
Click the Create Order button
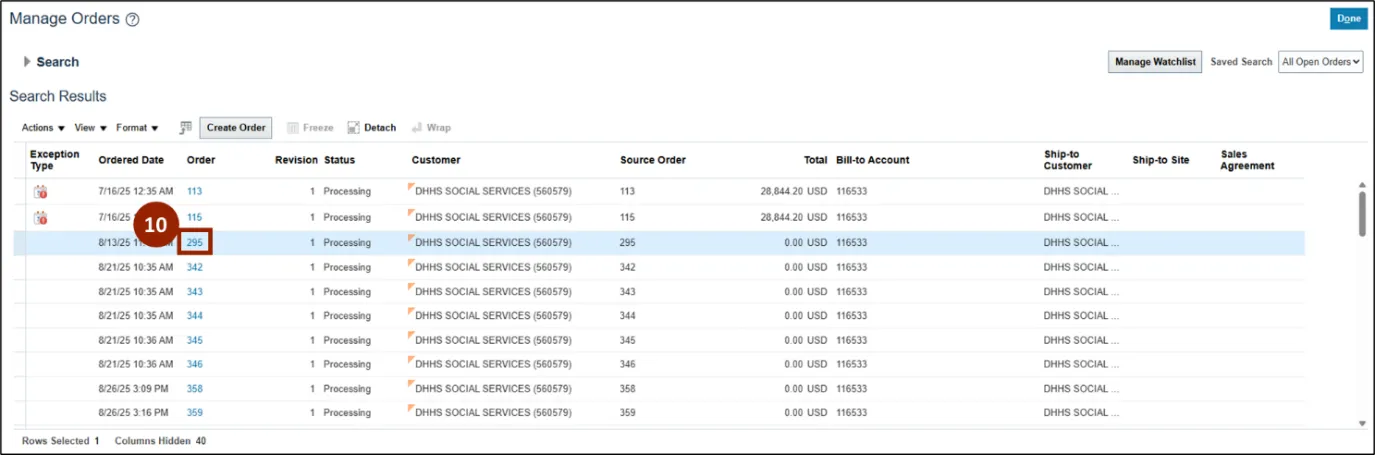(x=236, y=128)
